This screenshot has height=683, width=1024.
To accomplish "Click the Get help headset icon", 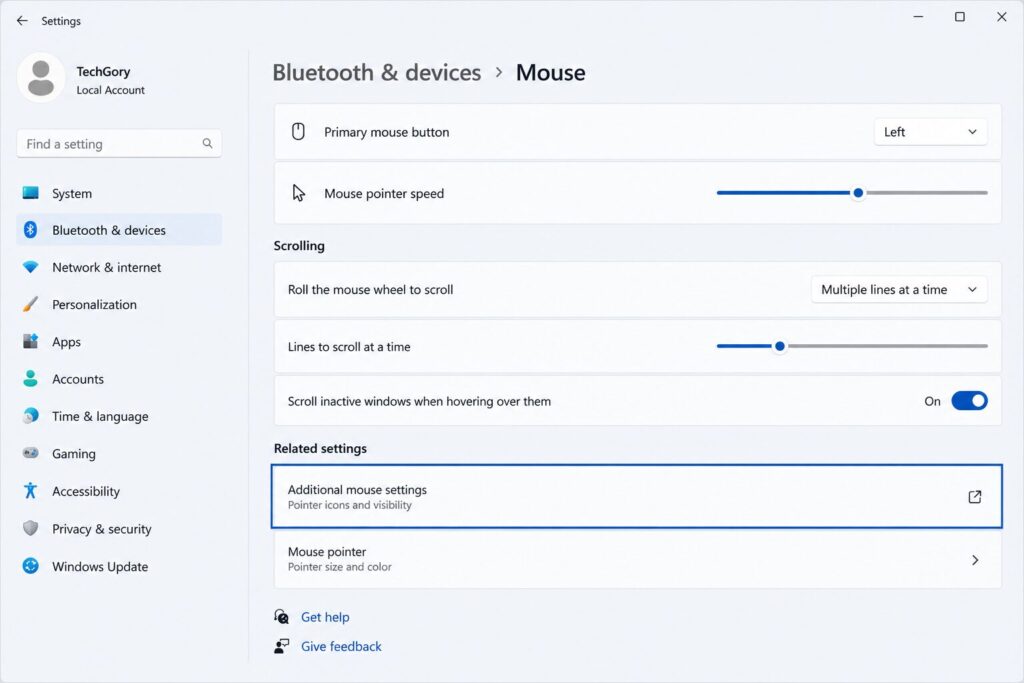I will pyautogui.click(x=281, y=616).
